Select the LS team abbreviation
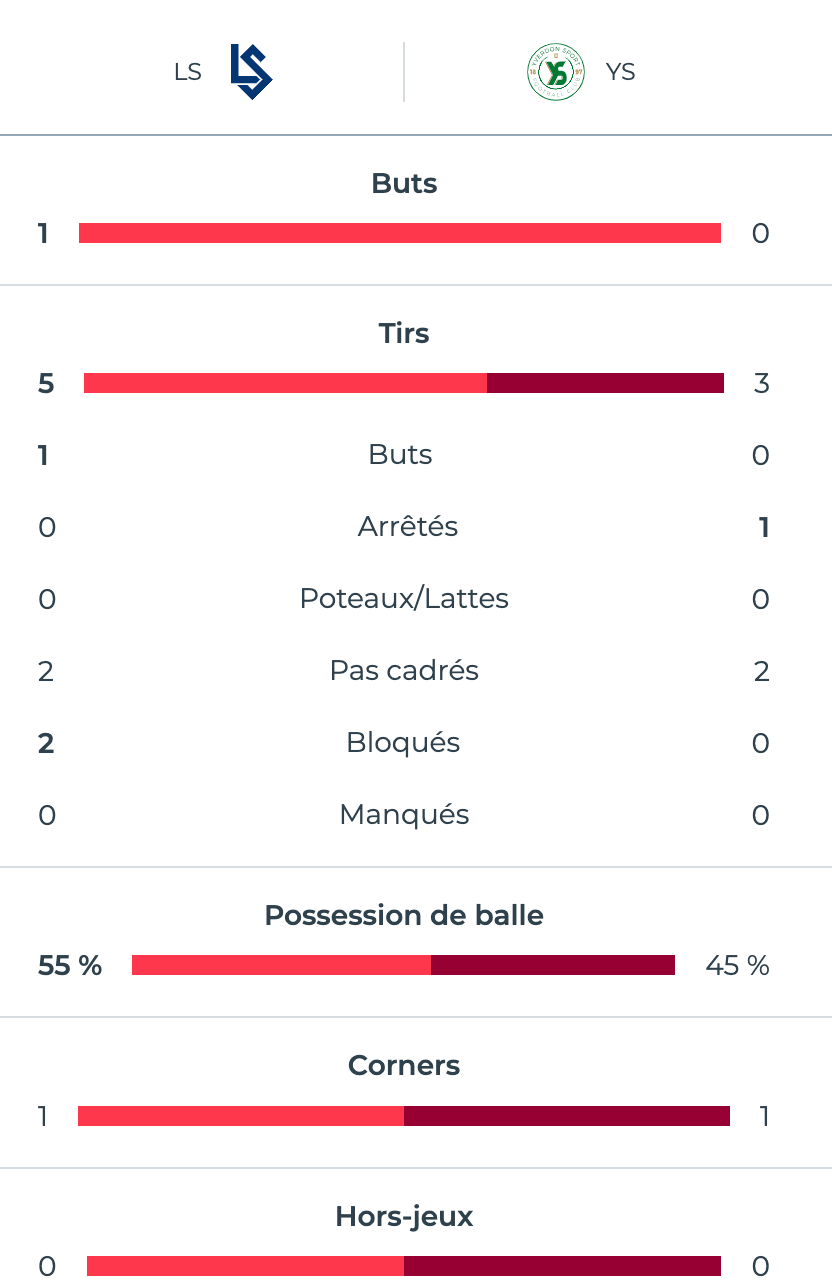 pyautogui.click(x=188, y=72)
